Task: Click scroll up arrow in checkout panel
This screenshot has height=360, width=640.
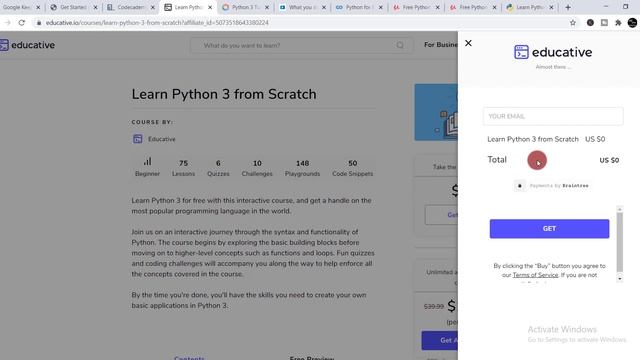Action: click(x=620, y=209)
